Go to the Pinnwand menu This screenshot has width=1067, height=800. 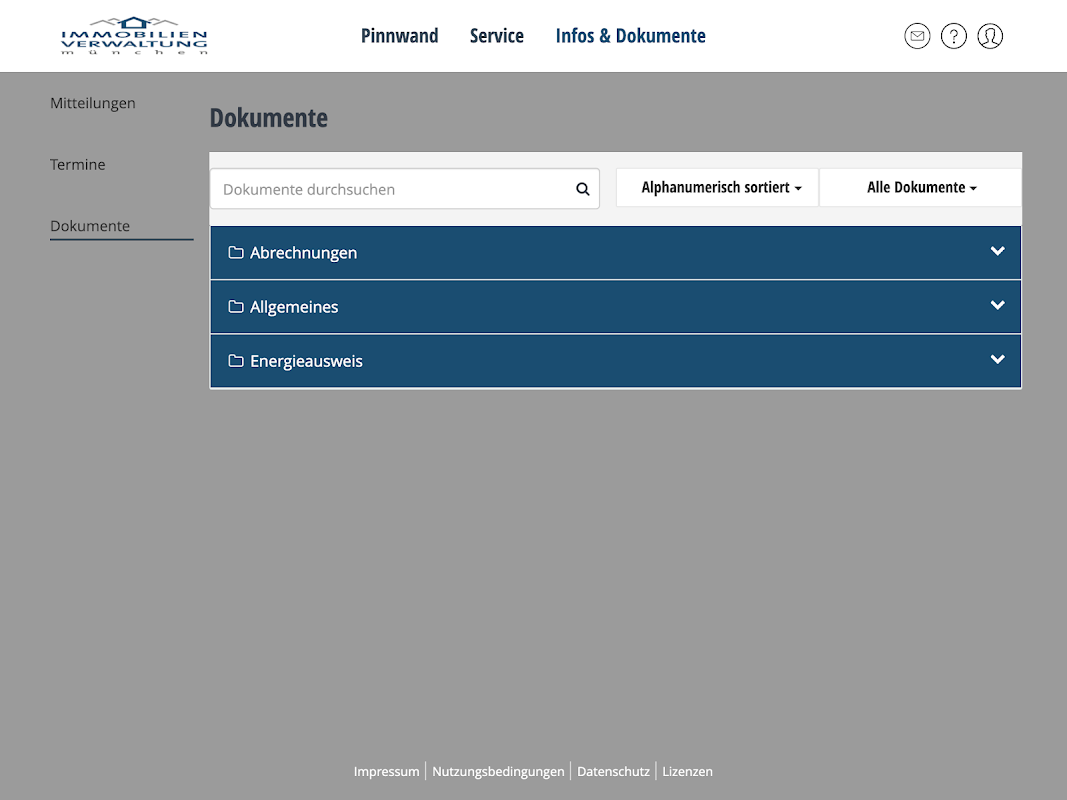coord(399,36)
